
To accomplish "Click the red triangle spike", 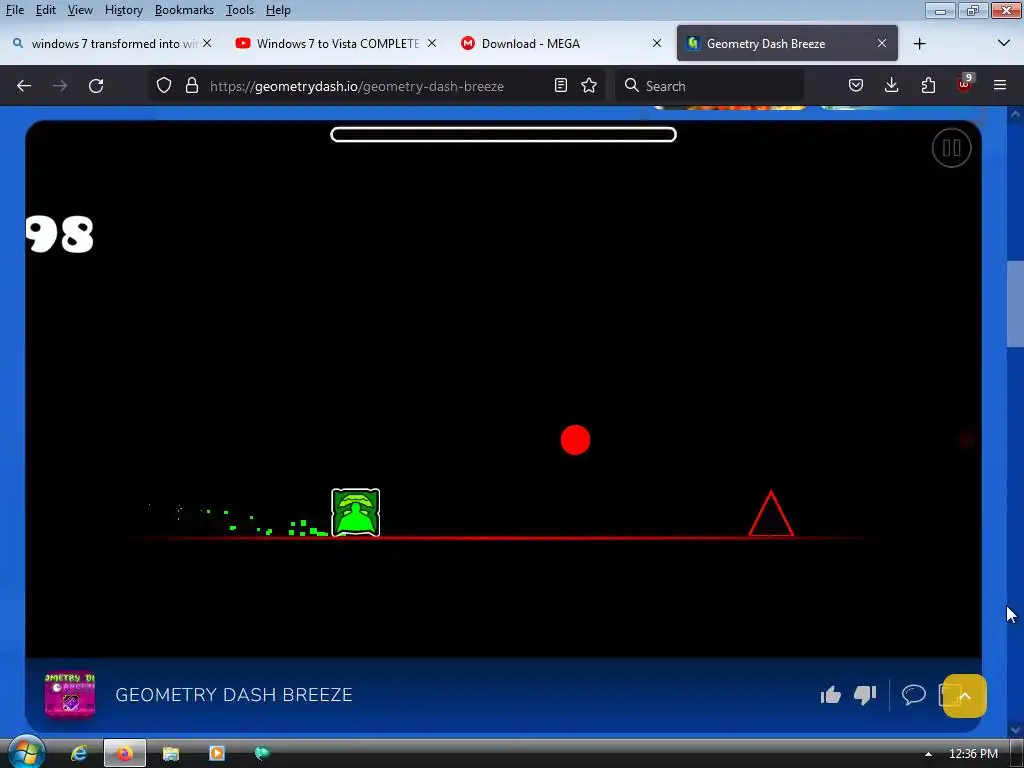I will coord(771,514).
